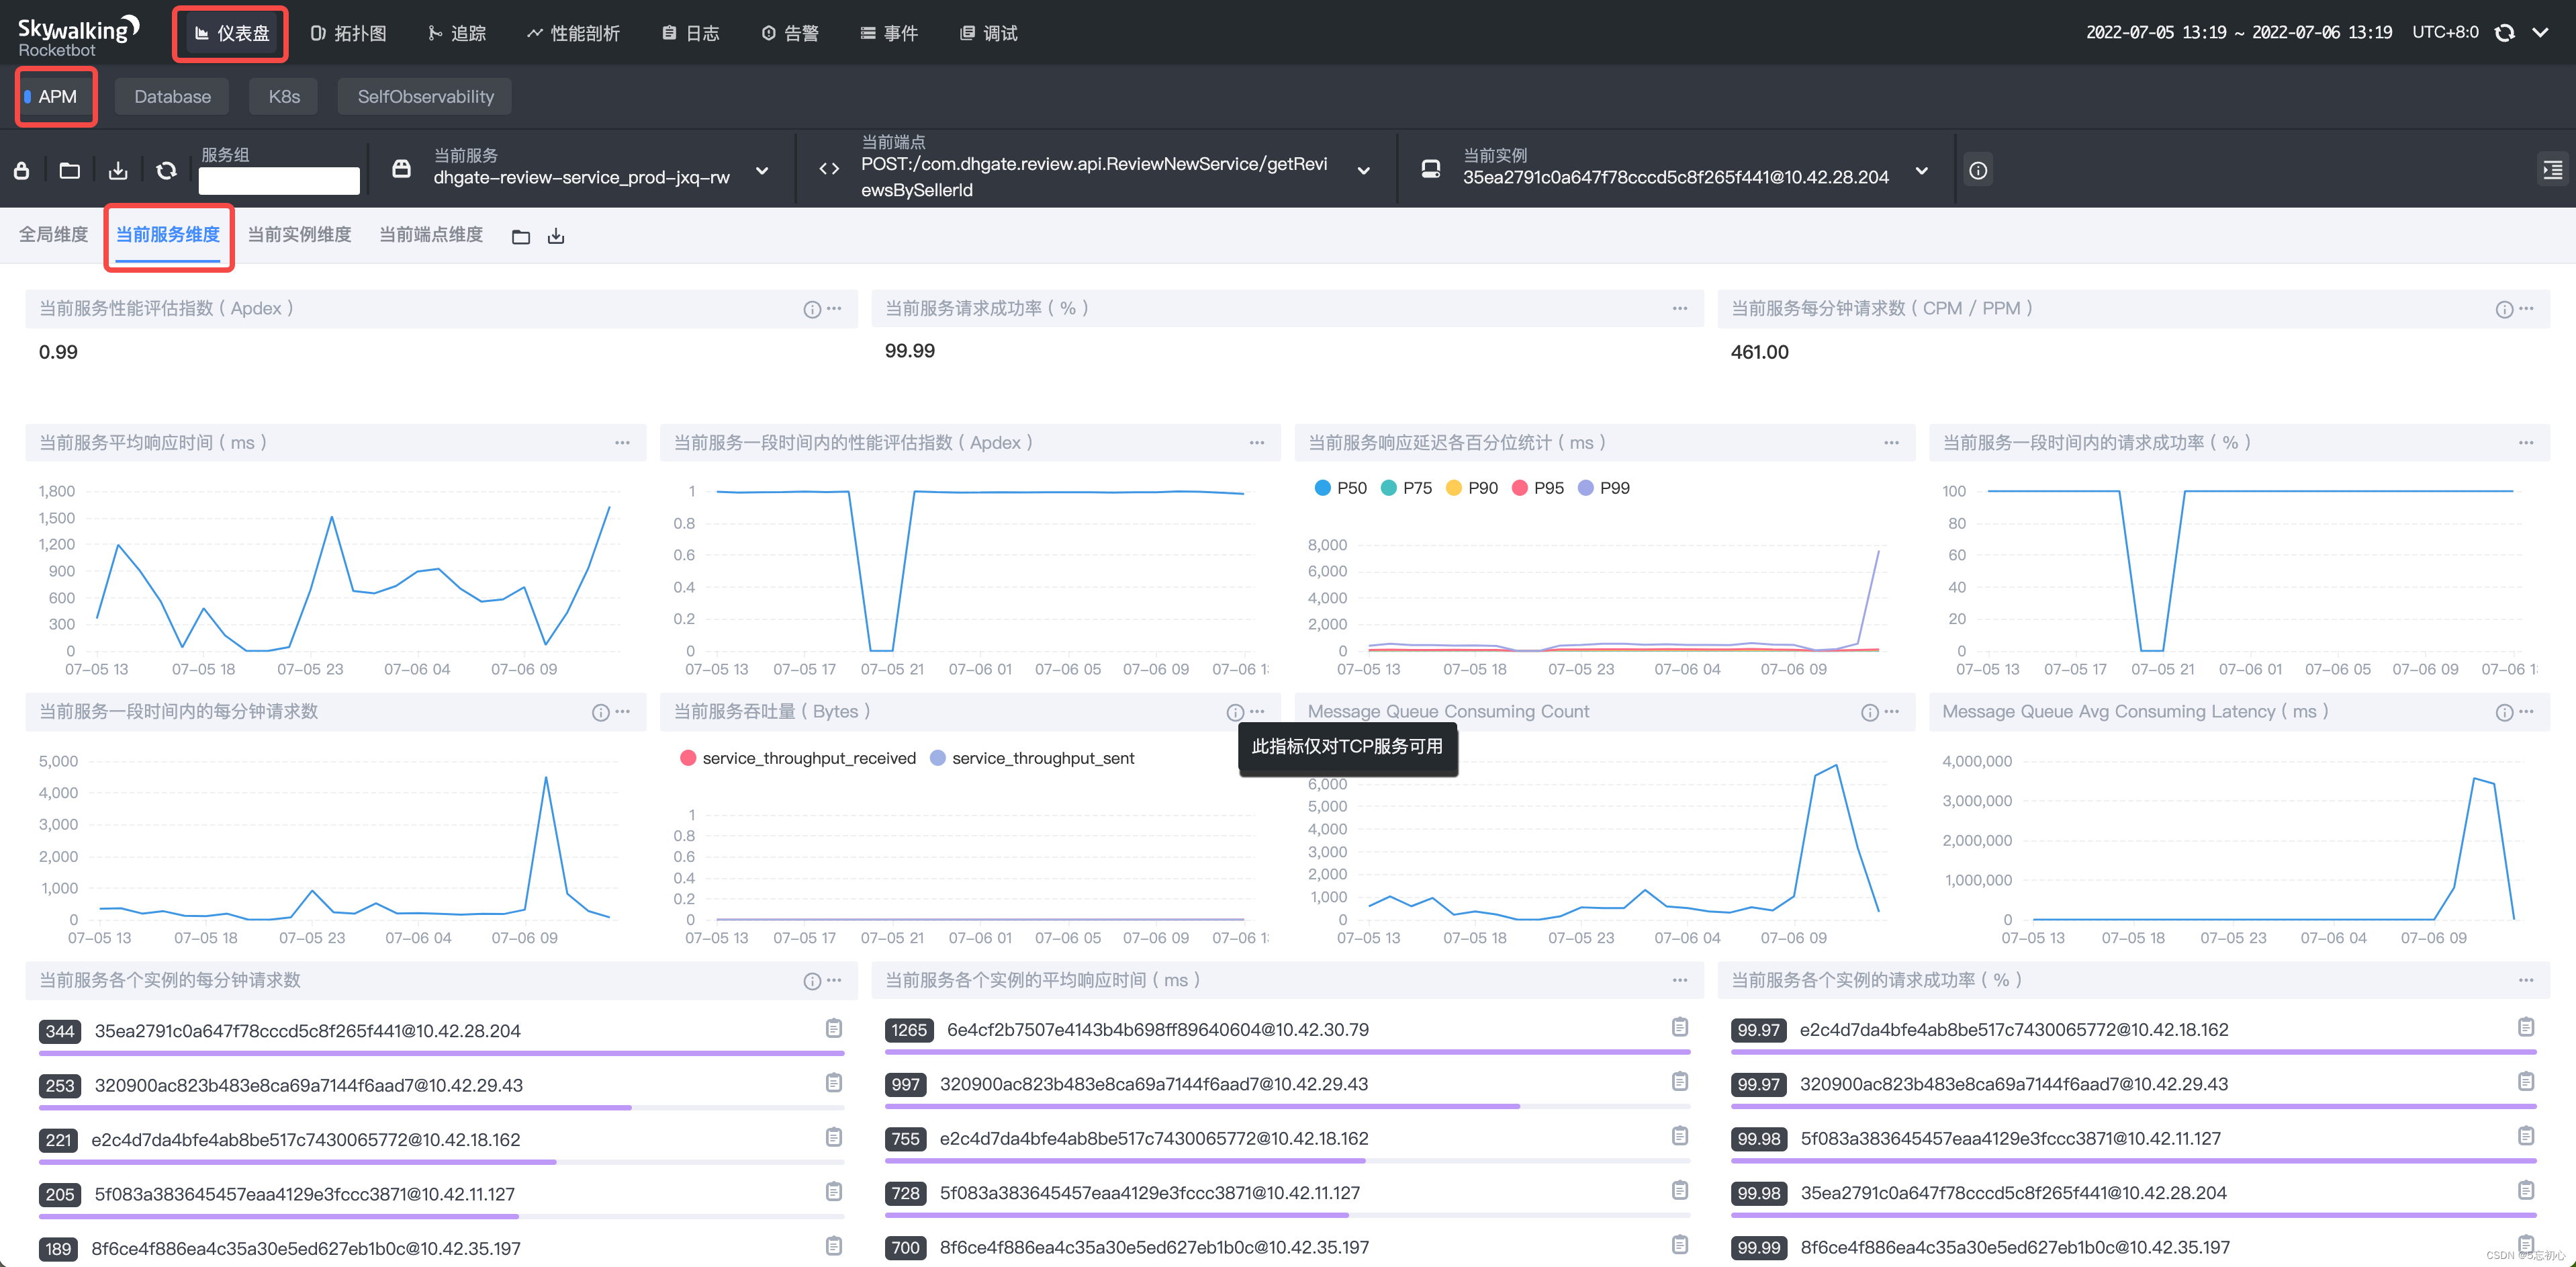This screenshot has height=1267, width=2576.
Task: Switch to the Database dashboard
Action: pyautogui.click(x=172, y=97)
